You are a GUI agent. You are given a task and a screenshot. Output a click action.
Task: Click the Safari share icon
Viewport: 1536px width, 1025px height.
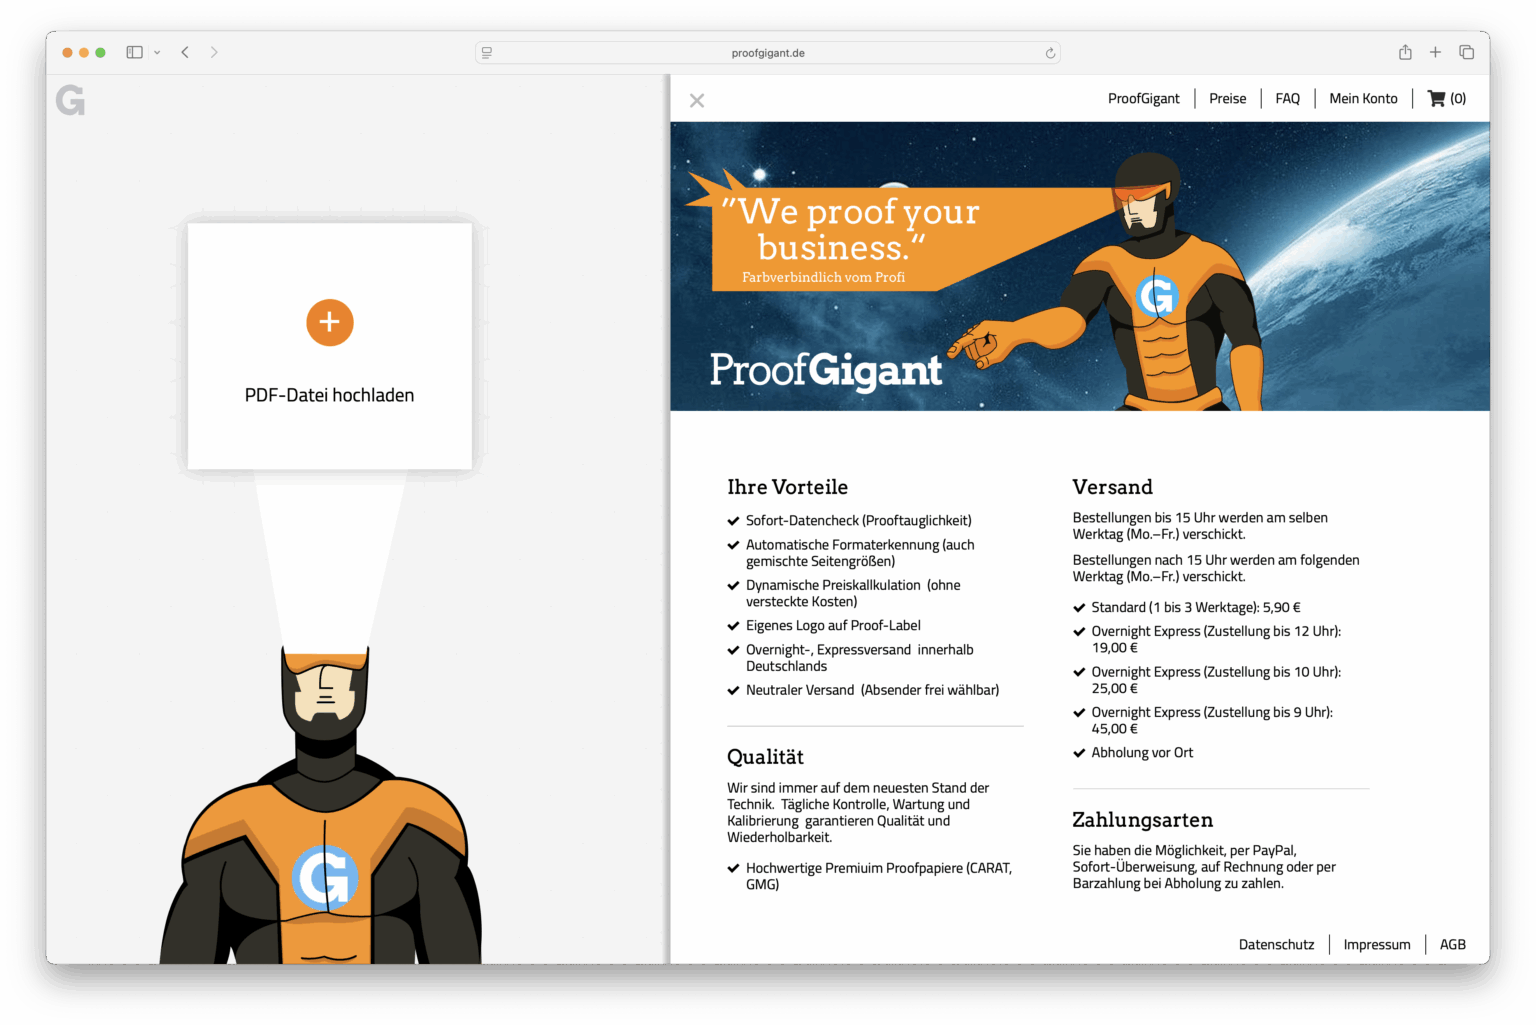1405,52
